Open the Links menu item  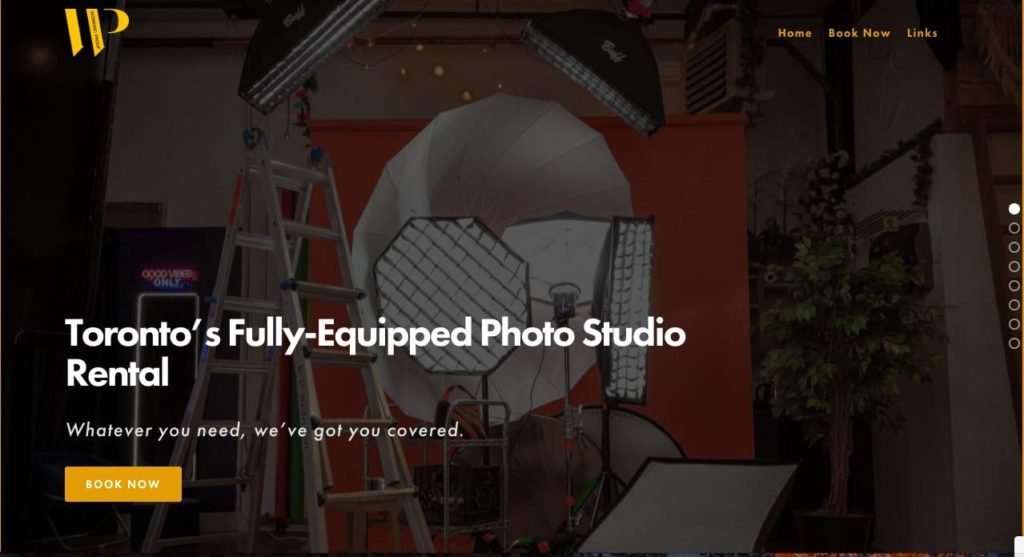pyautogui.click(x=921, y=33)
